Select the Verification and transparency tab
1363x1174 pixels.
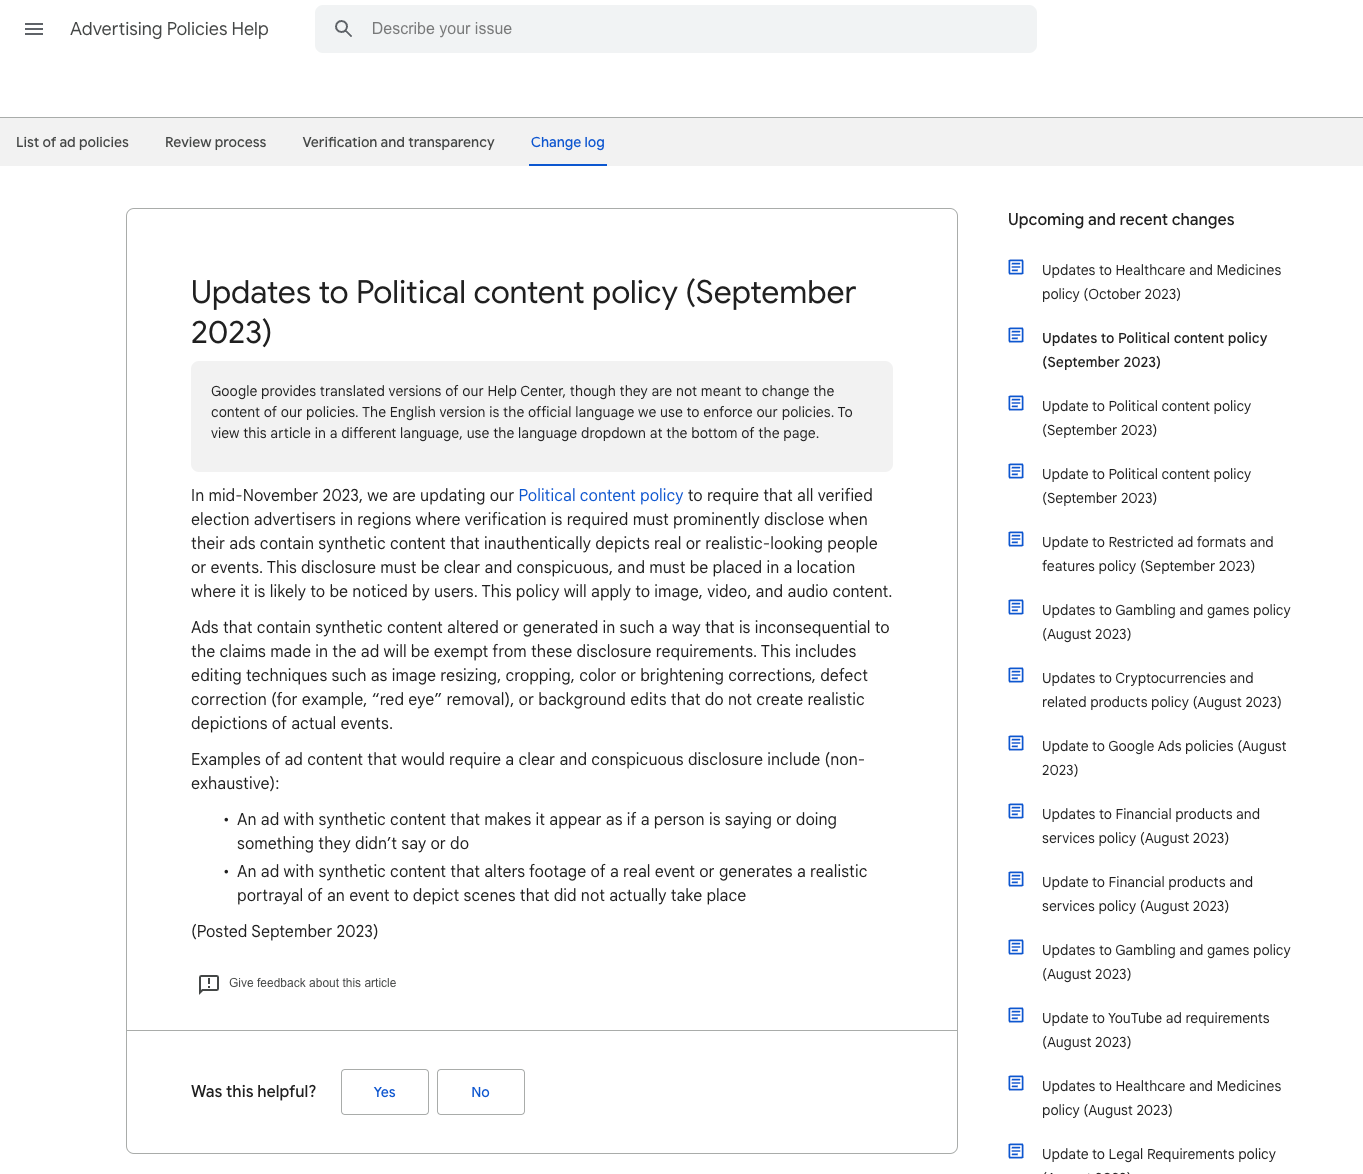[x=398, y=142]
